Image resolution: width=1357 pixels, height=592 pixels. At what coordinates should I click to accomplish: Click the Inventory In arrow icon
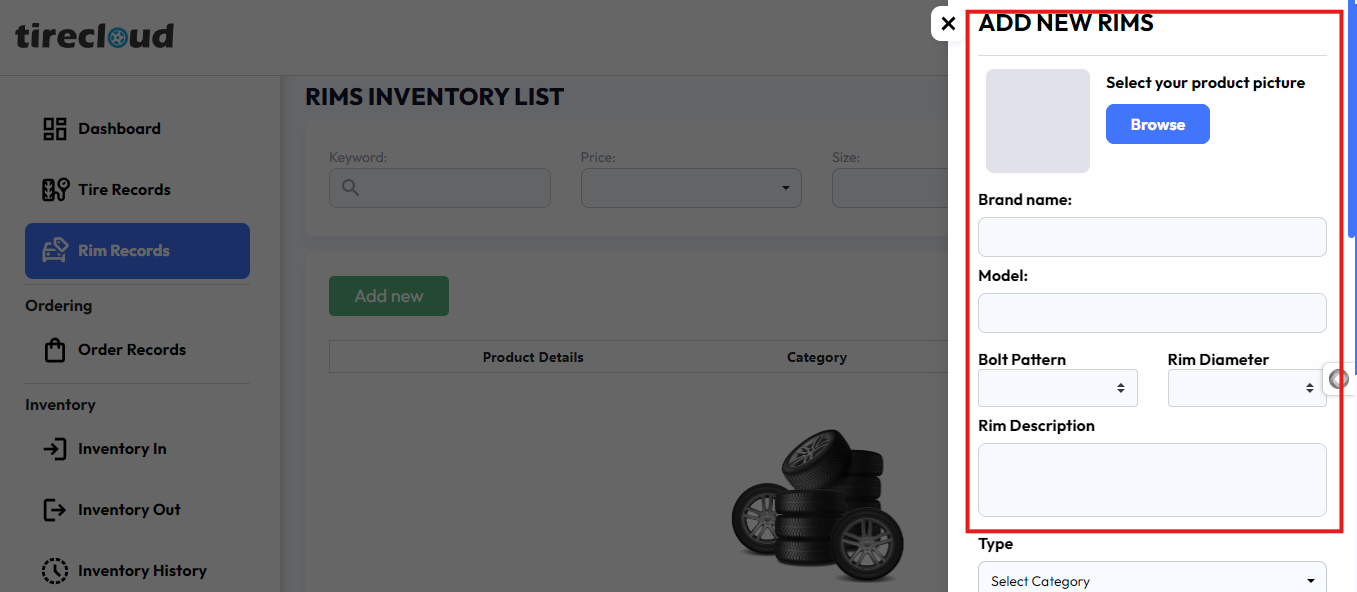pyautogui.click(x=54, y=449)
